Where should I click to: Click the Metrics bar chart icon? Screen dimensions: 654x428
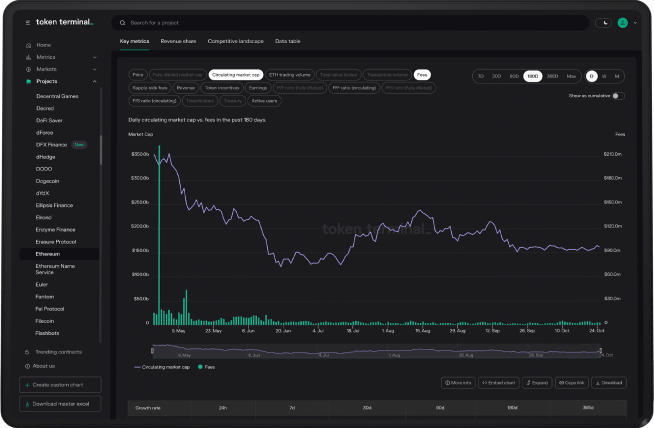coord(29,57)
